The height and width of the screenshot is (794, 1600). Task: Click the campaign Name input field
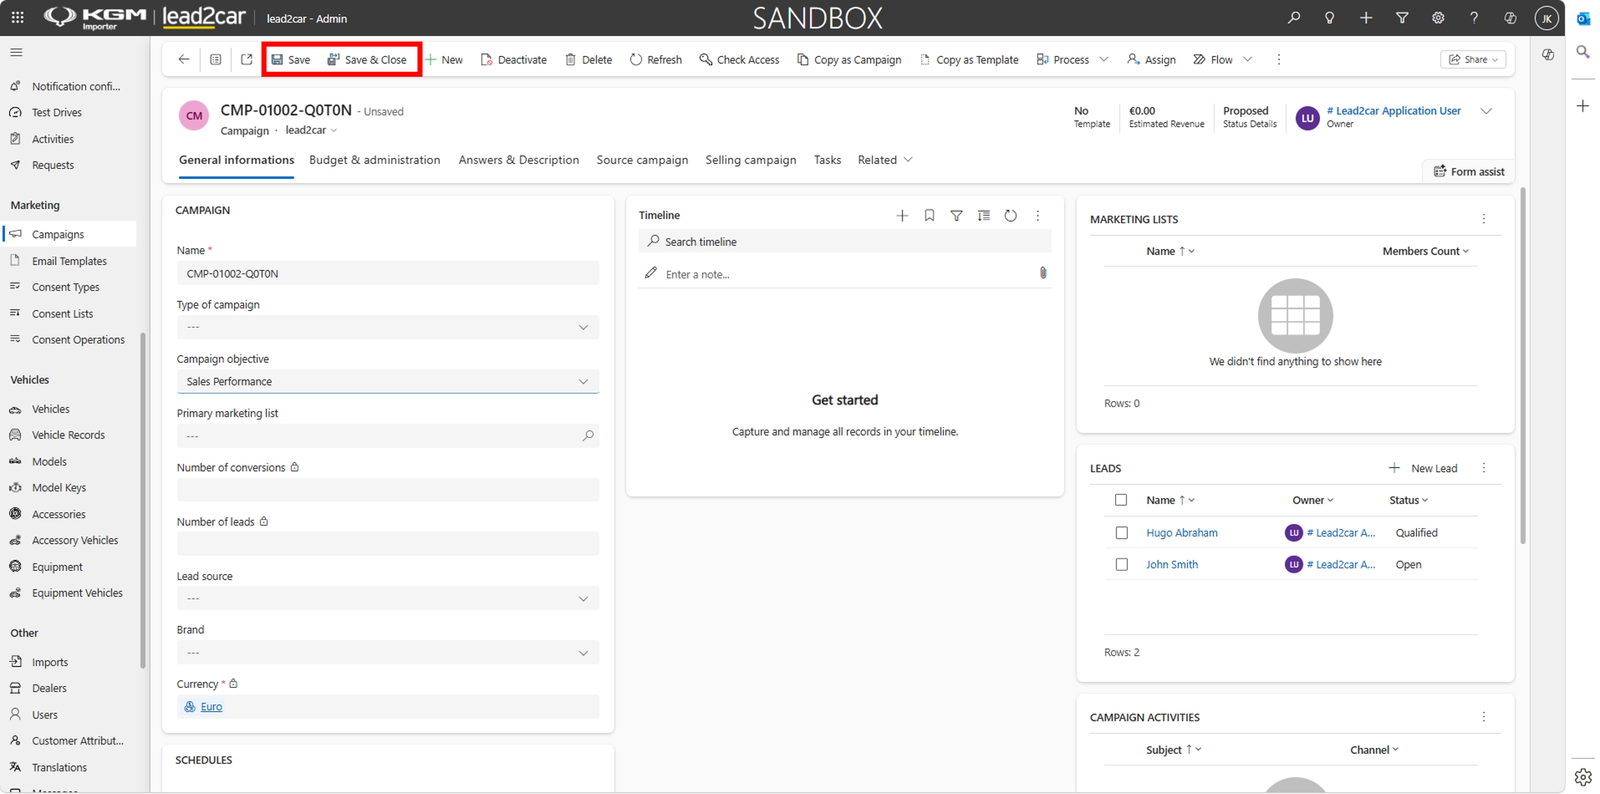click(x=388, y=273)
